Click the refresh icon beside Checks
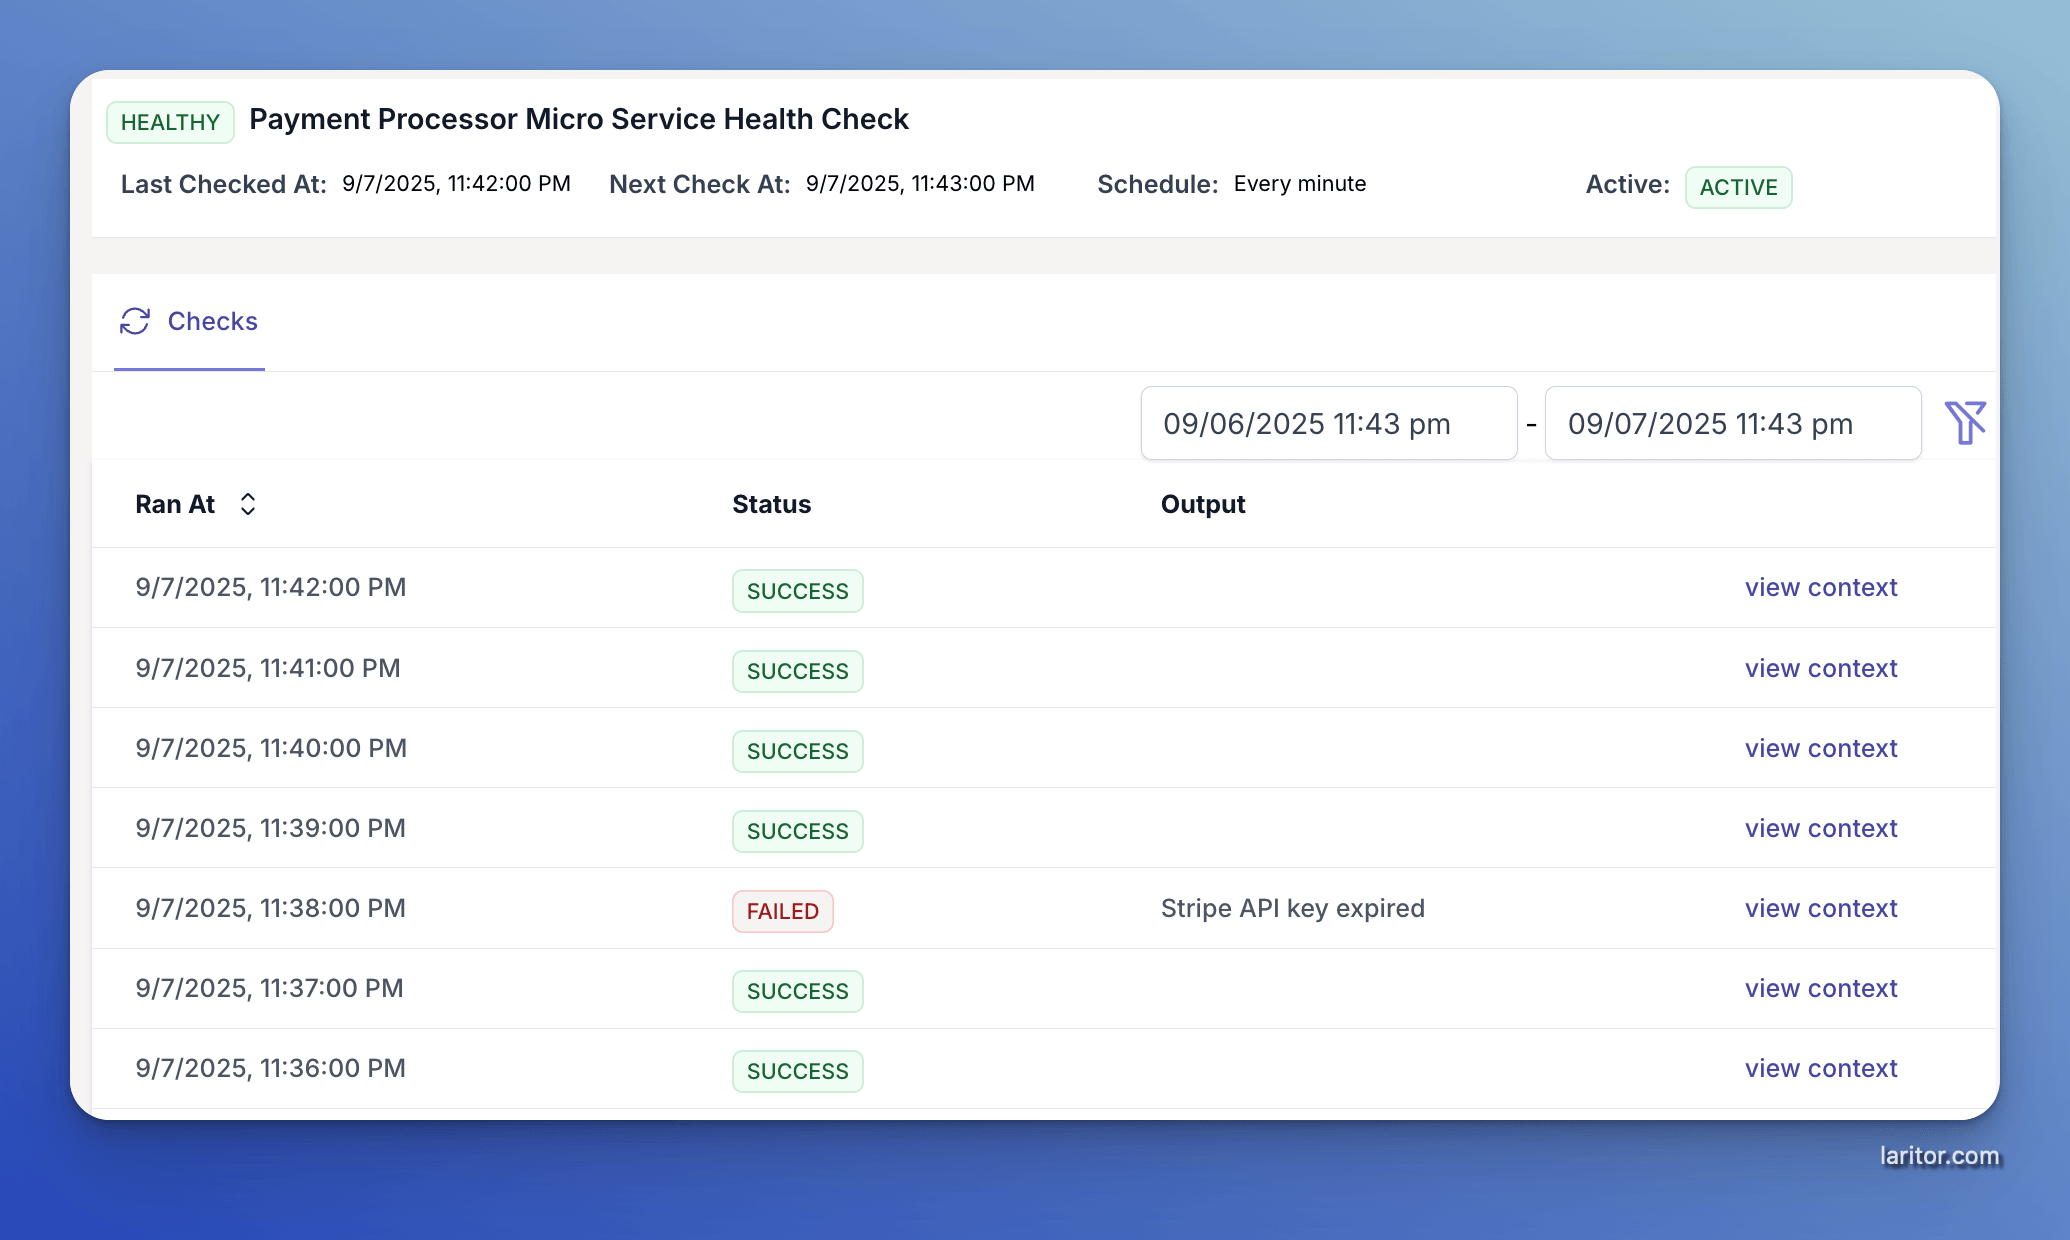Viewport: 2070px width, 1240px height. tap(136, 322)
